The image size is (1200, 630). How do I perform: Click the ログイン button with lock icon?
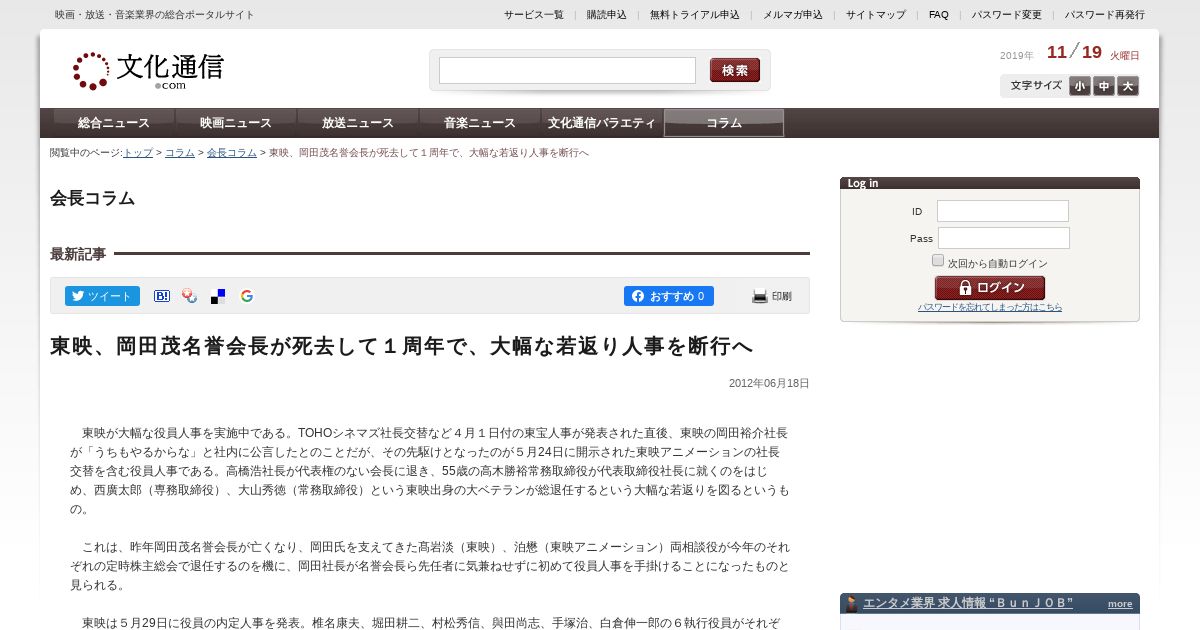pos(990,288)
